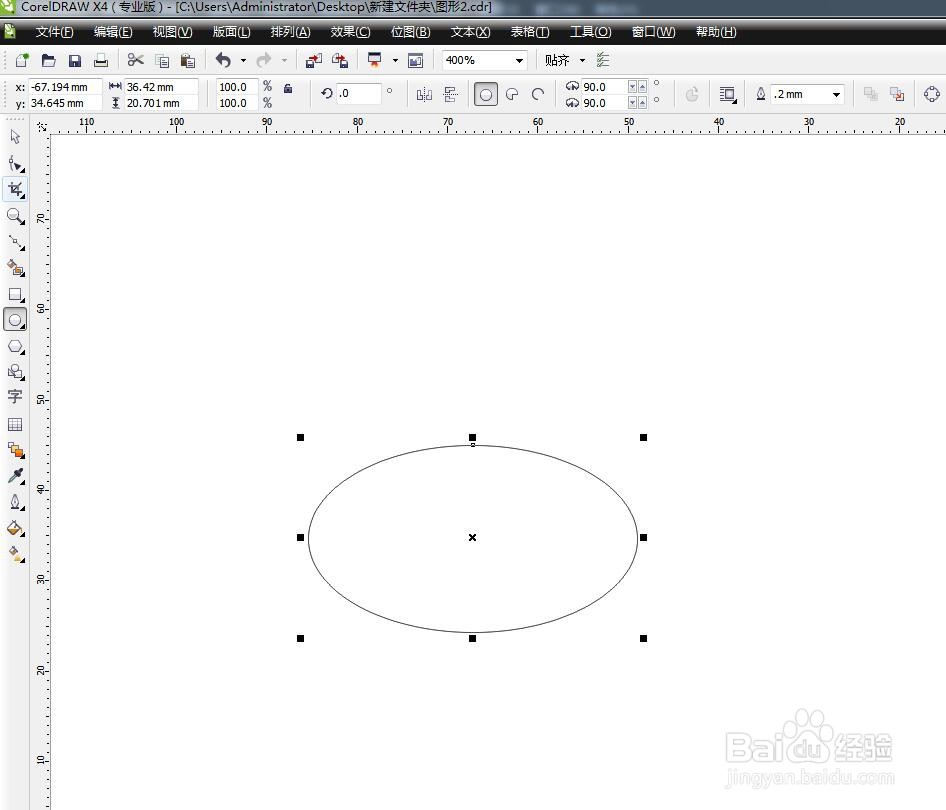Open the 工具(O) menu
The image size is (946, 810).
click(591, 32)
